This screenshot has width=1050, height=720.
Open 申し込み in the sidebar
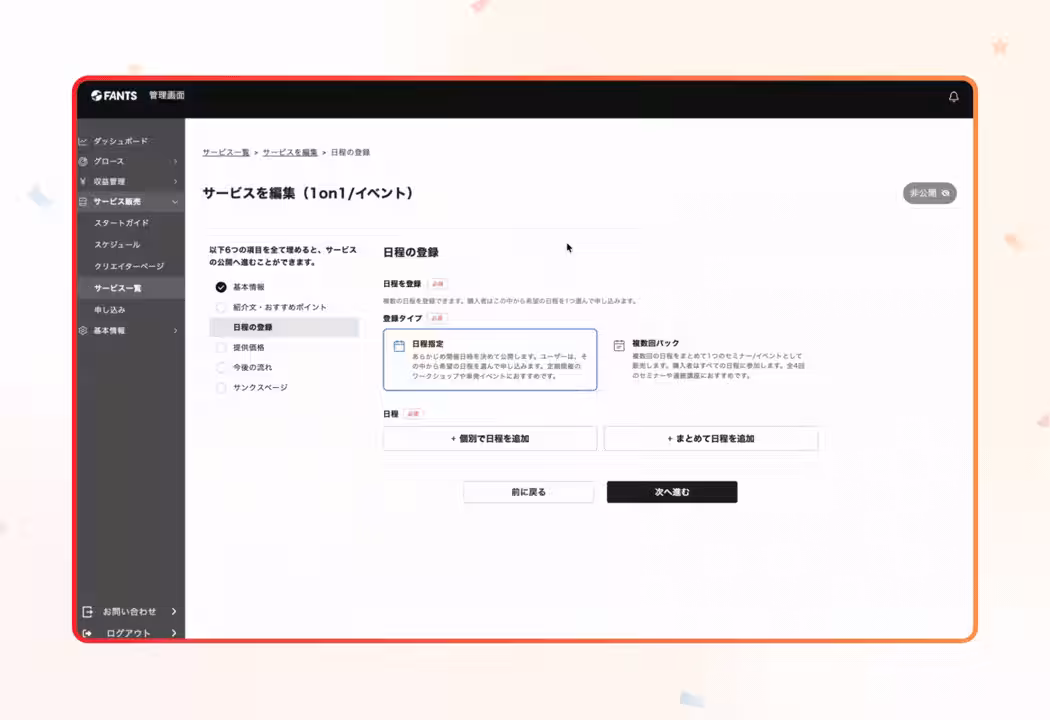point(110,309)
